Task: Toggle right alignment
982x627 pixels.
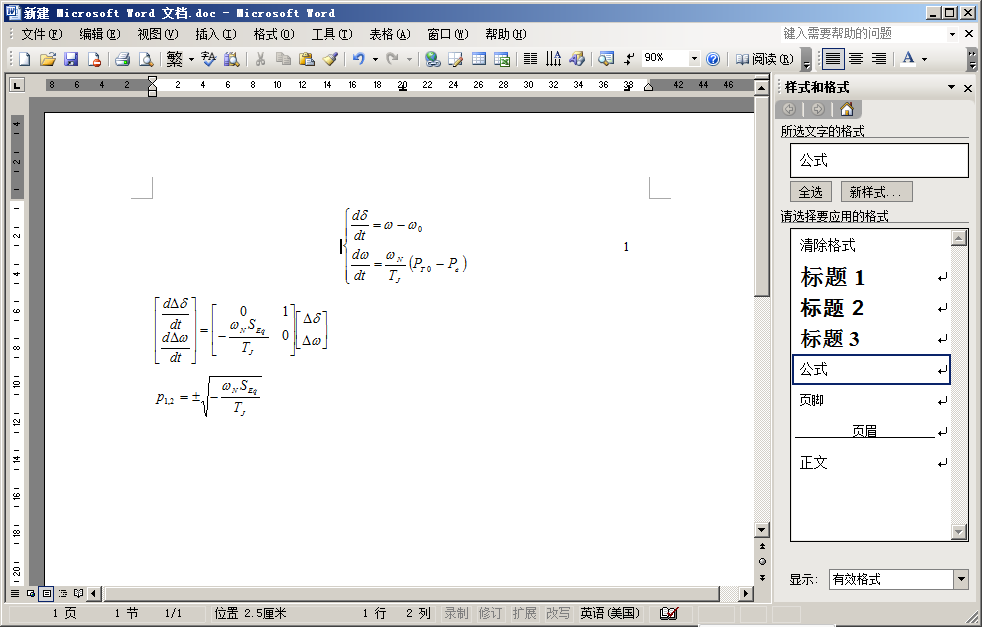Action: (x=879, y=59)
